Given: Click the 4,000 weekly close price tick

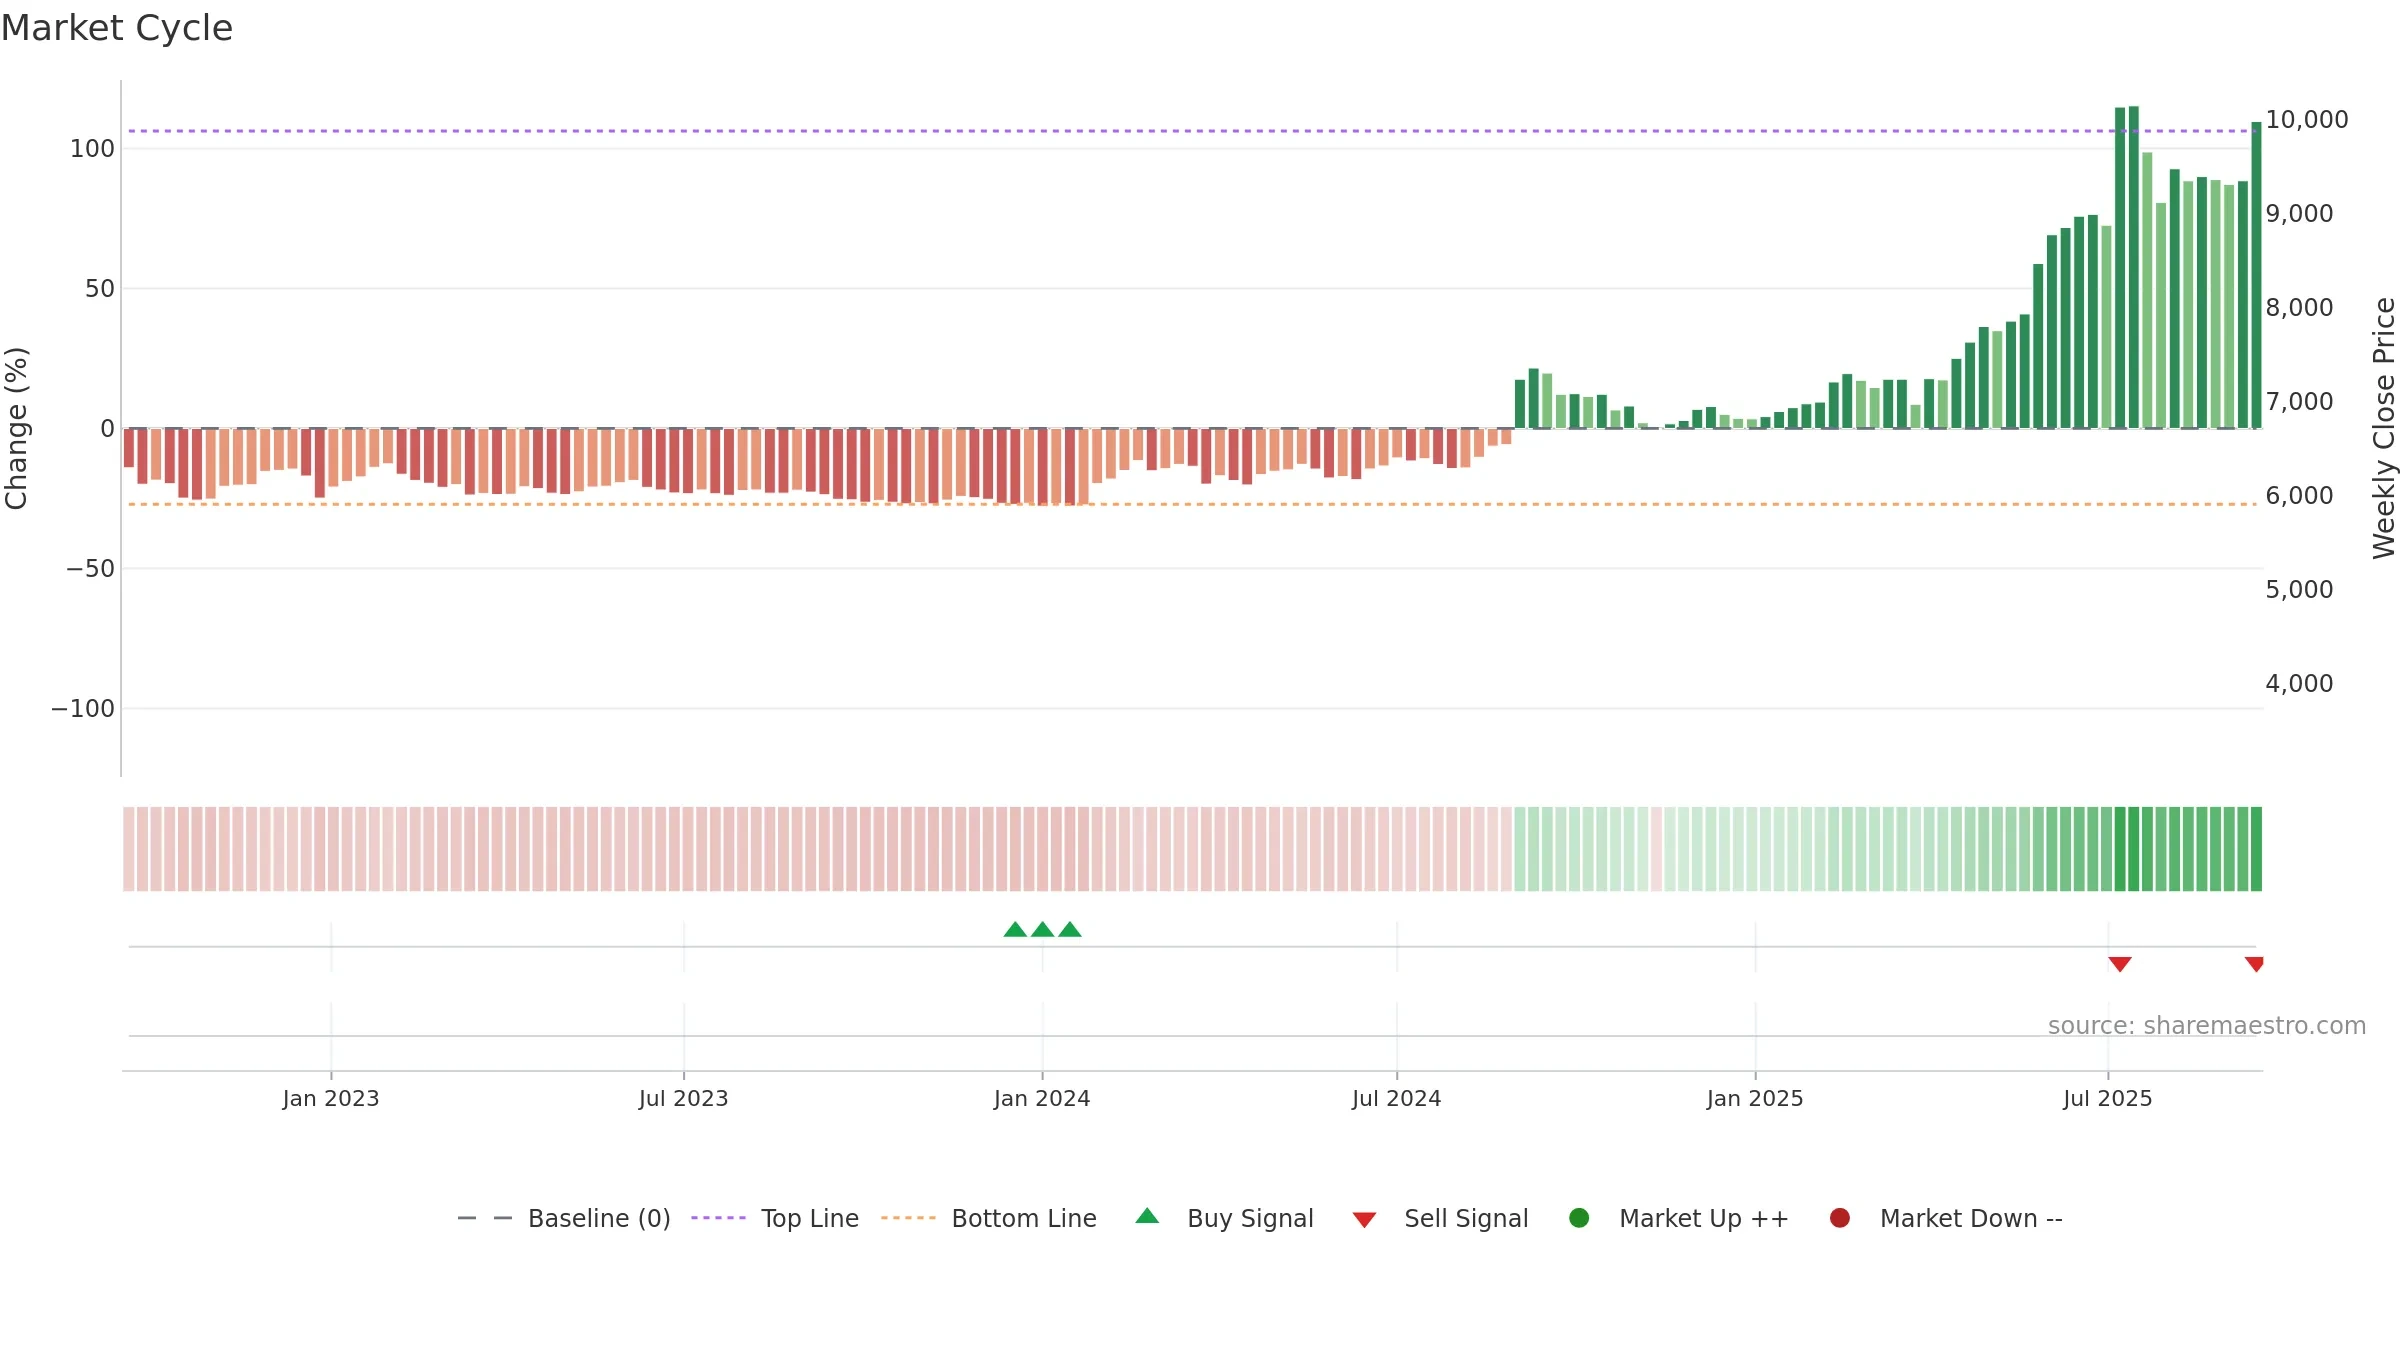Looking at the screenshot, I should click(x=2299, y=684).
